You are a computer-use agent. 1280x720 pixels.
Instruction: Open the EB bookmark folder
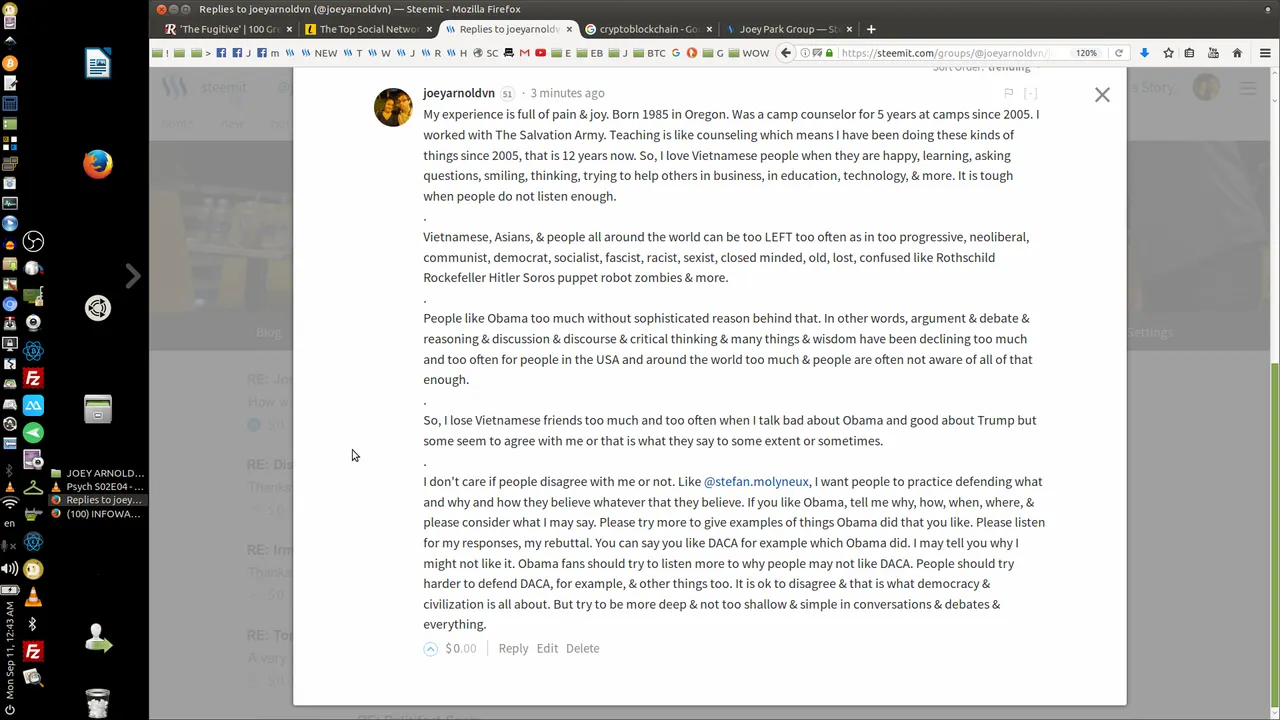point(591,53)
